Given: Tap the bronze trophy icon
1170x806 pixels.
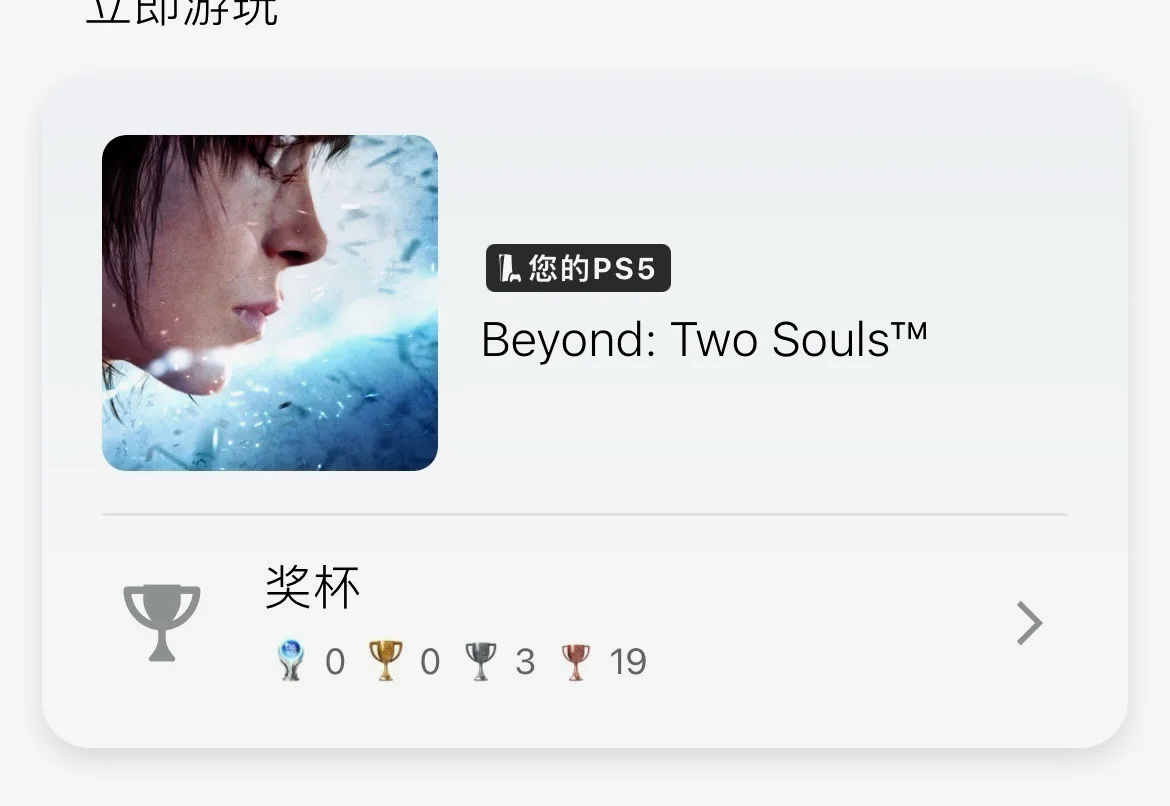Looking at the screenshot, I should click(x=575, y=661).
